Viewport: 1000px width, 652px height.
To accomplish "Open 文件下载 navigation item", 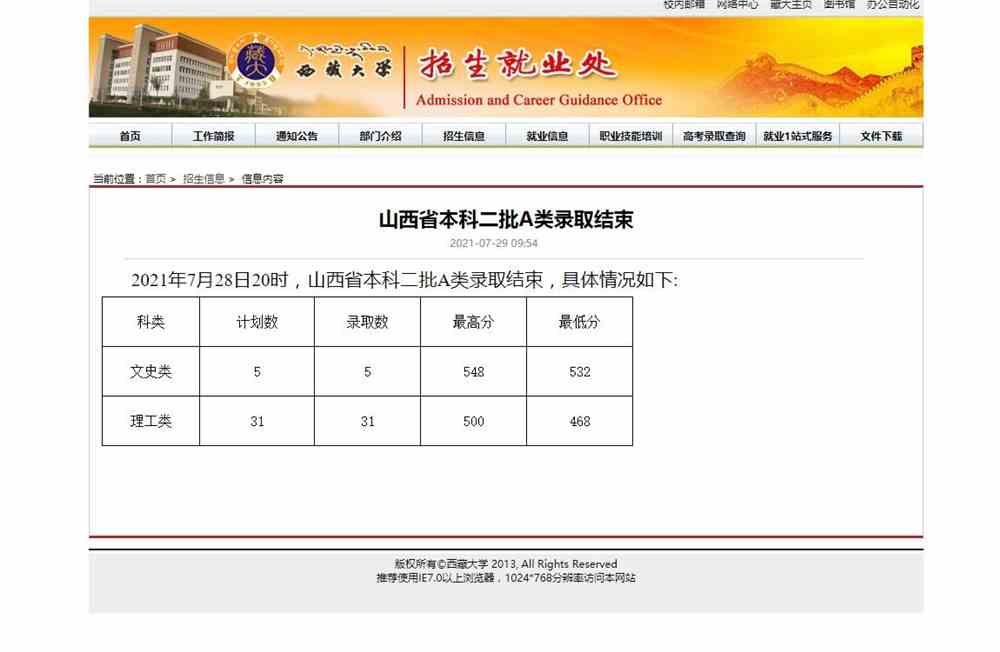I will (x=881, y=136).
